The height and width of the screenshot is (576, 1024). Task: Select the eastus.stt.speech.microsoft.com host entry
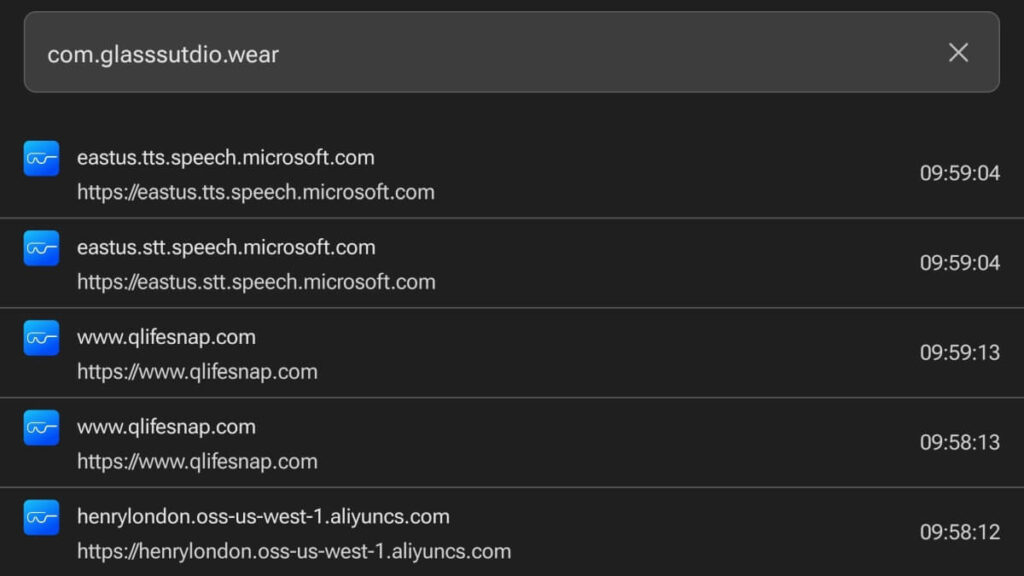point(226,248)
